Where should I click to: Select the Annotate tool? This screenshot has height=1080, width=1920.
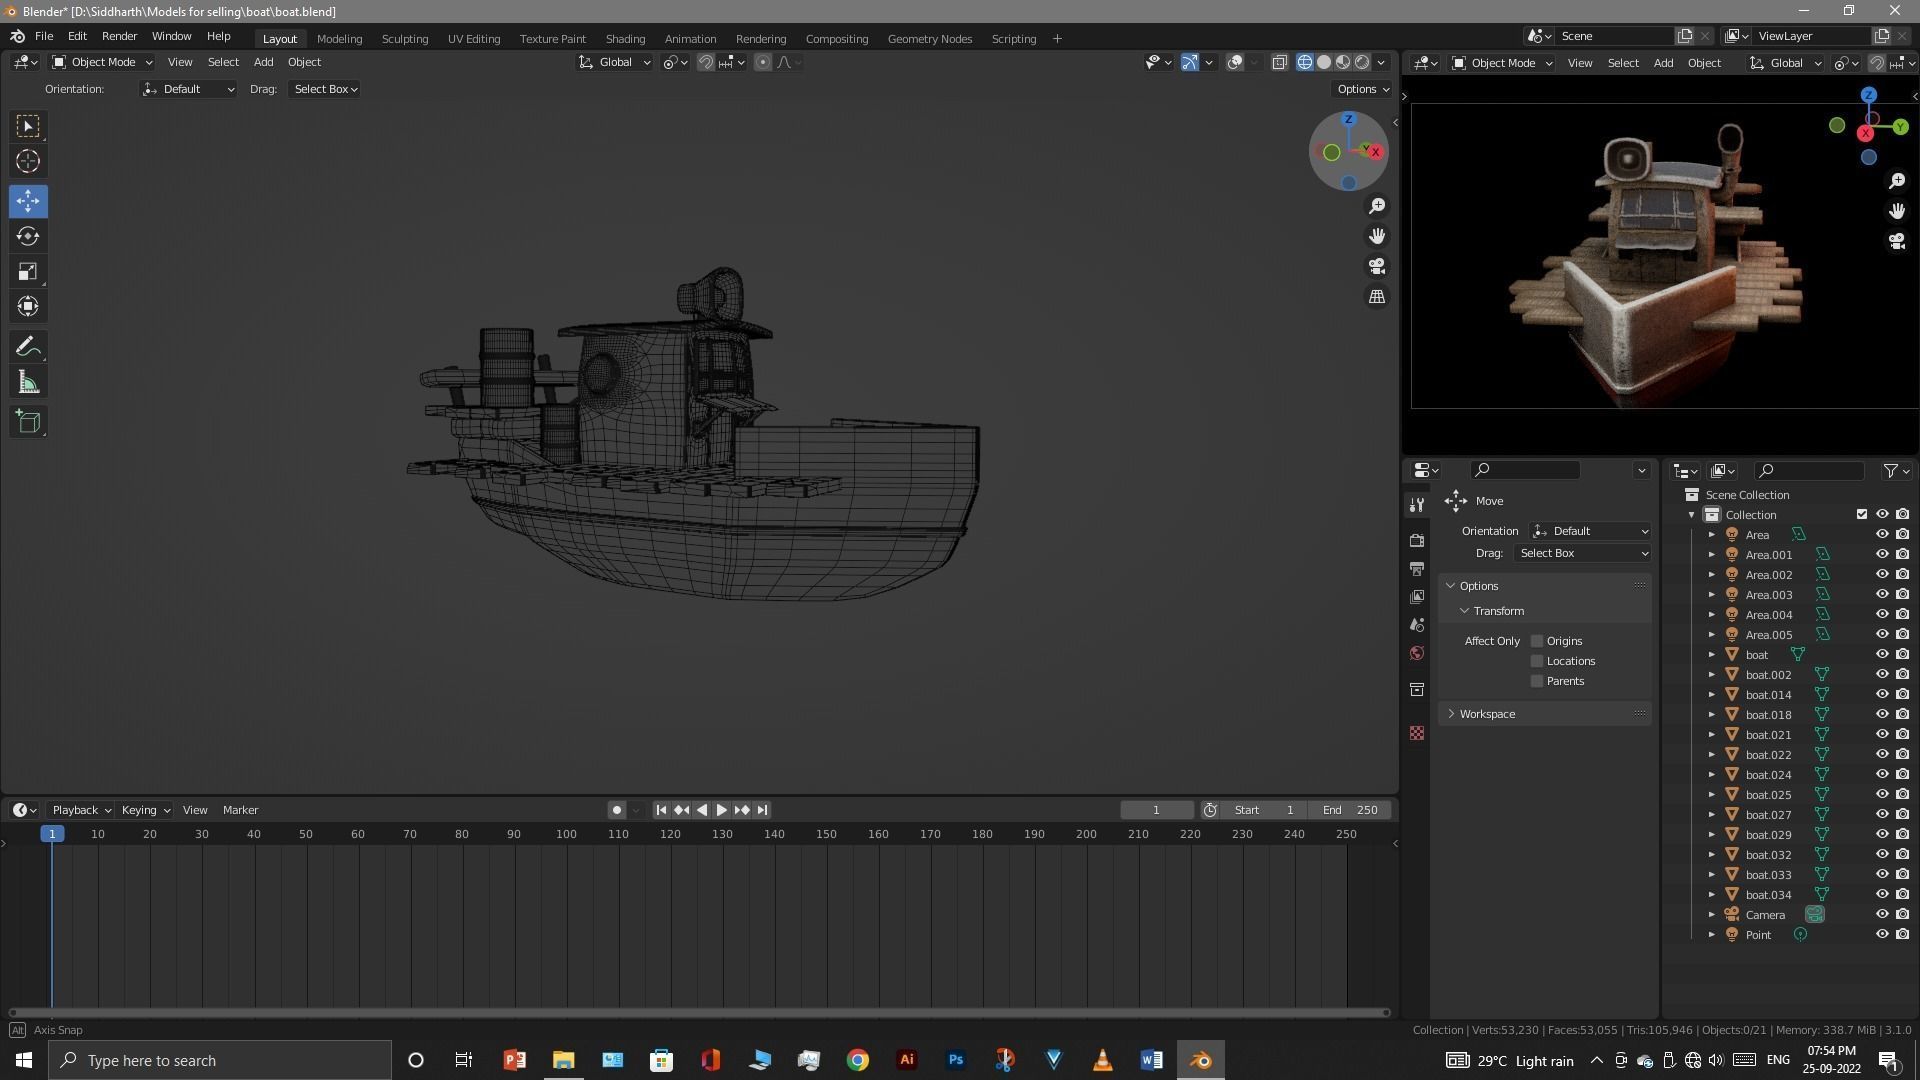[28, 347]
